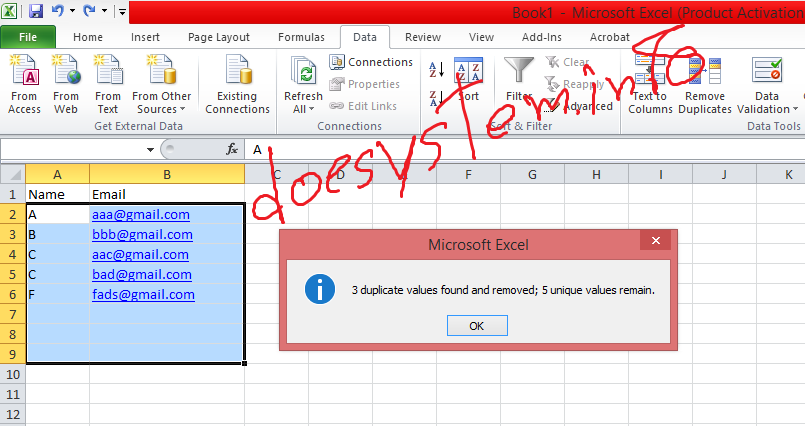Toggle the Filter funnel
Image resolution: width=805 pixels, height=426 pixels.
[x=519, y=80]
